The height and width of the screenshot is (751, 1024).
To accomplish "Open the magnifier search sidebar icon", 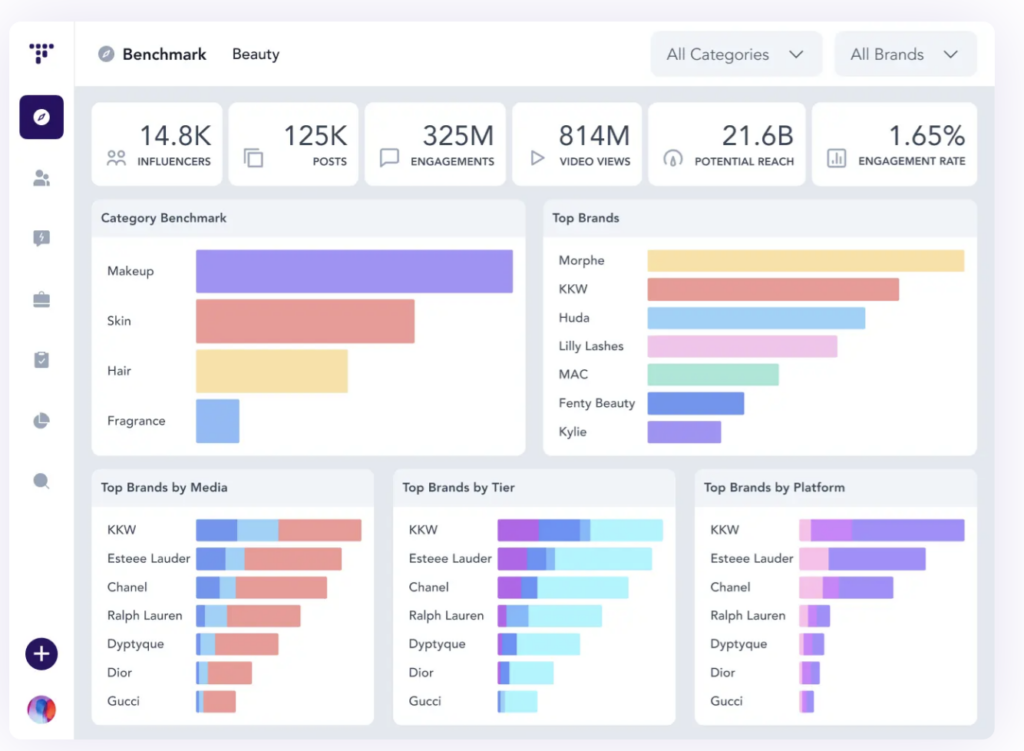I will tap(41, 481).
